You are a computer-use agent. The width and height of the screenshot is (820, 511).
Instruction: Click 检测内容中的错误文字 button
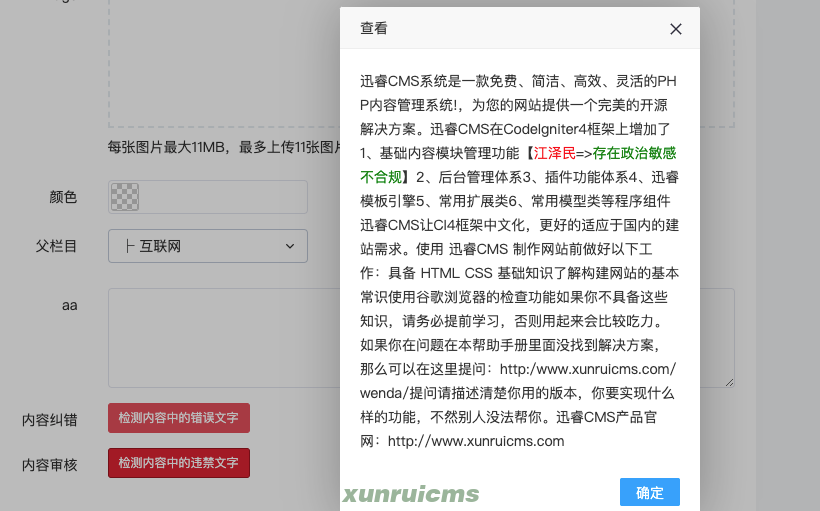click(x=179, y=418)
